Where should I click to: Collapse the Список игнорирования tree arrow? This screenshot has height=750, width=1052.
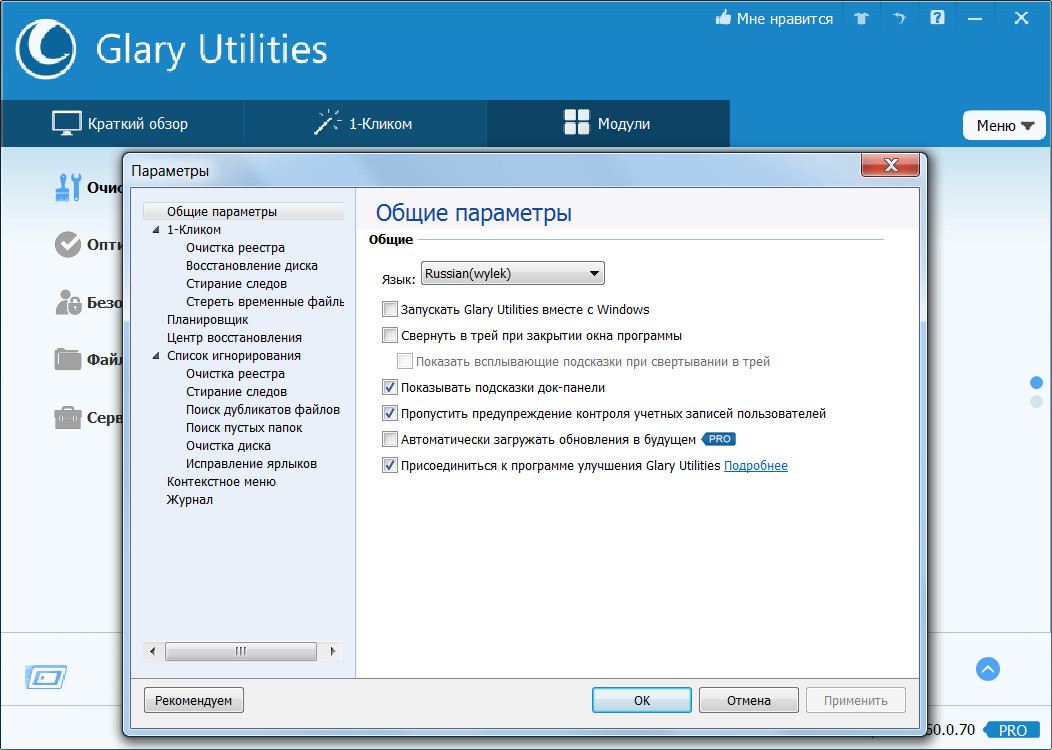coord(156,356)
